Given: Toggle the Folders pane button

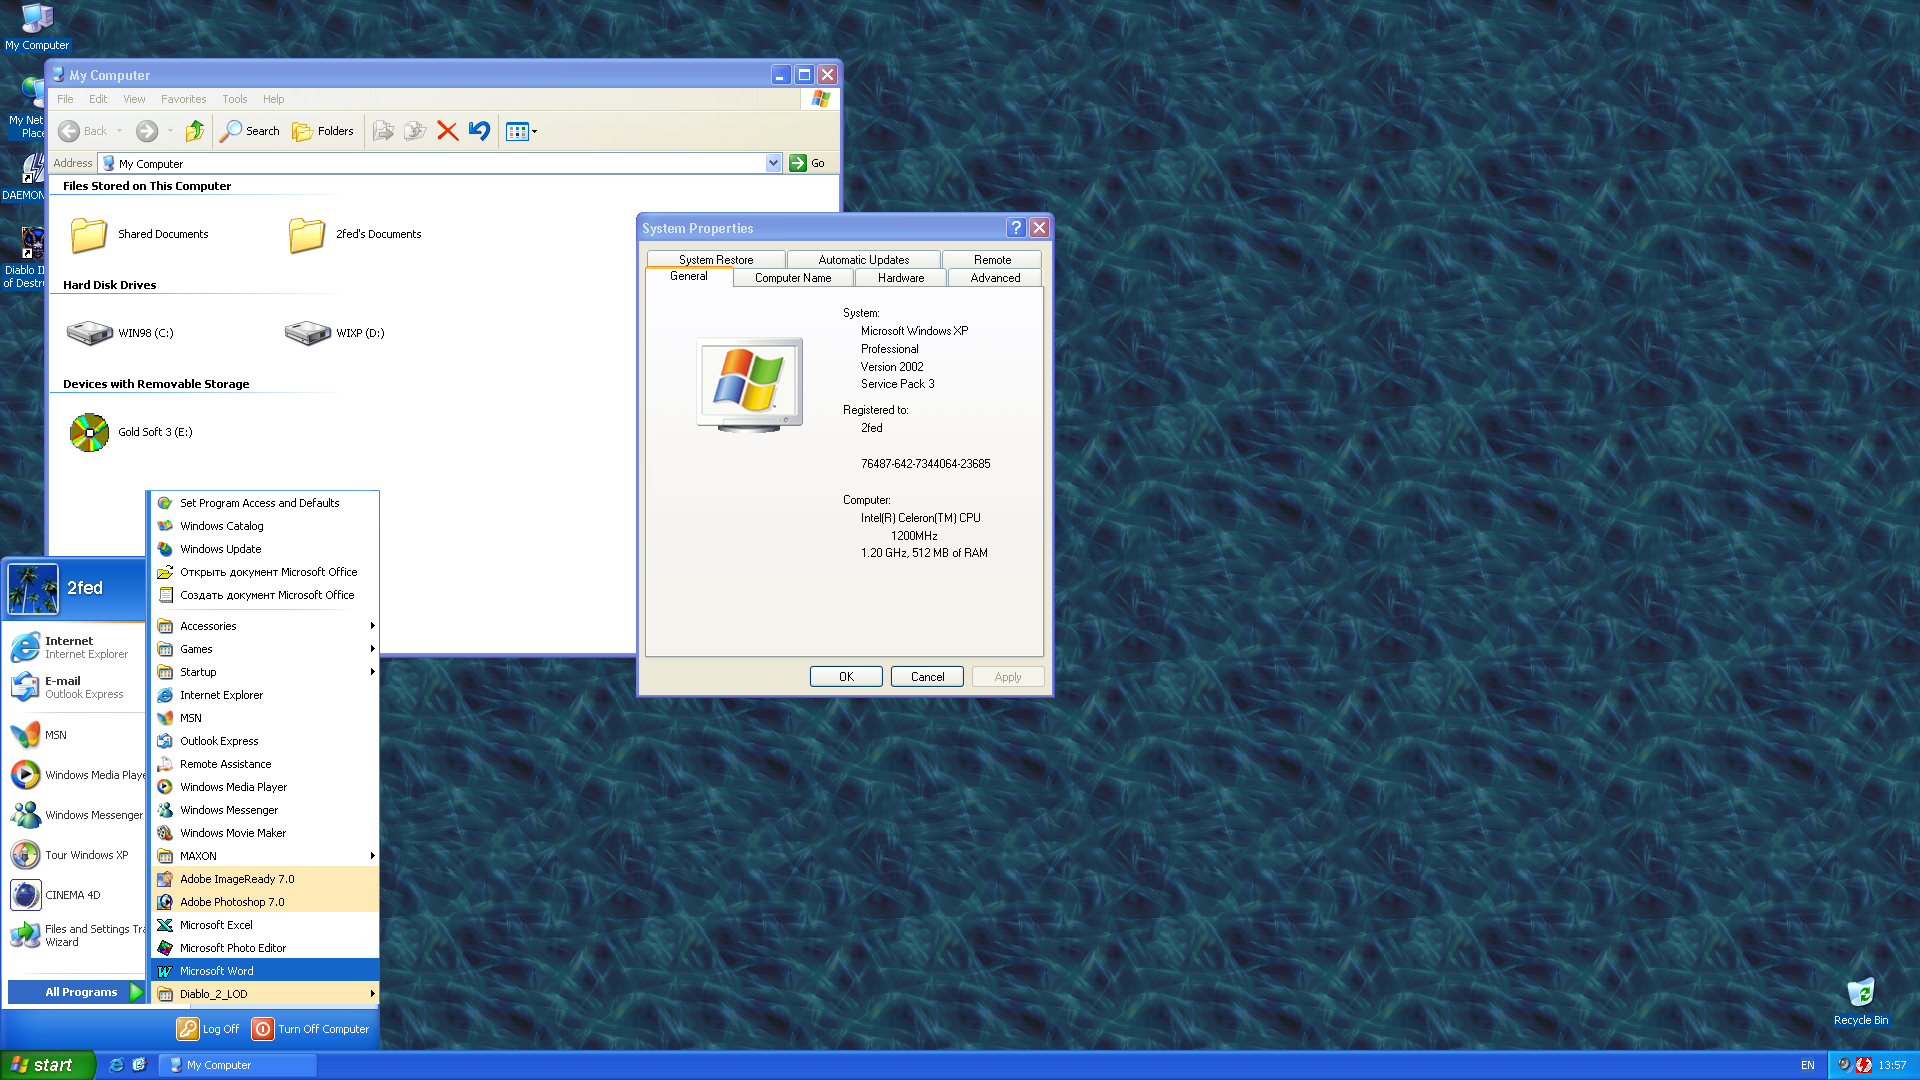Looking at the screenshot, I should point(322,131).
